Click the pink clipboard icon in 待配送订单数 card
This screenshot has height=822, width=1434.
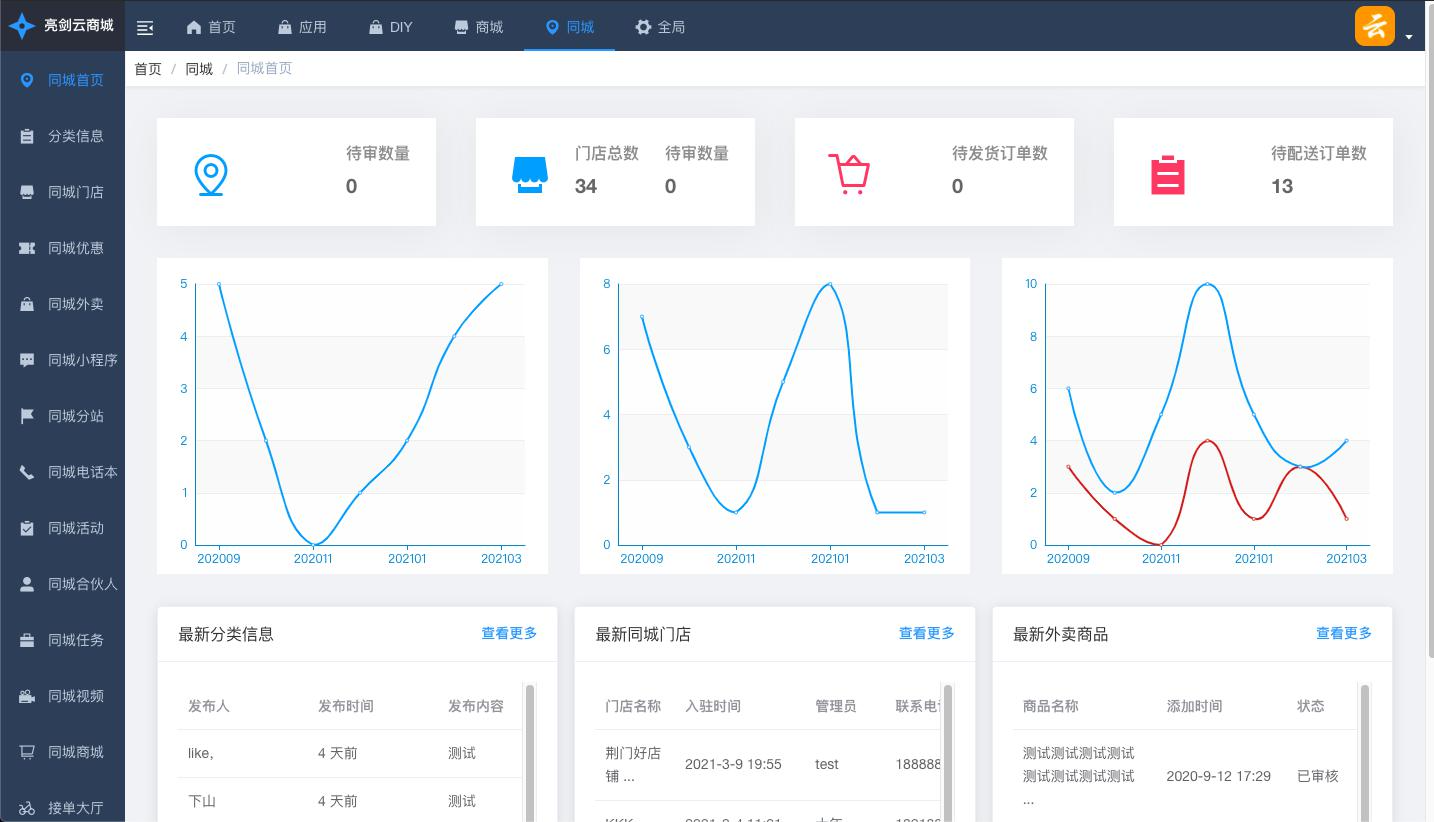[1167, 175]
